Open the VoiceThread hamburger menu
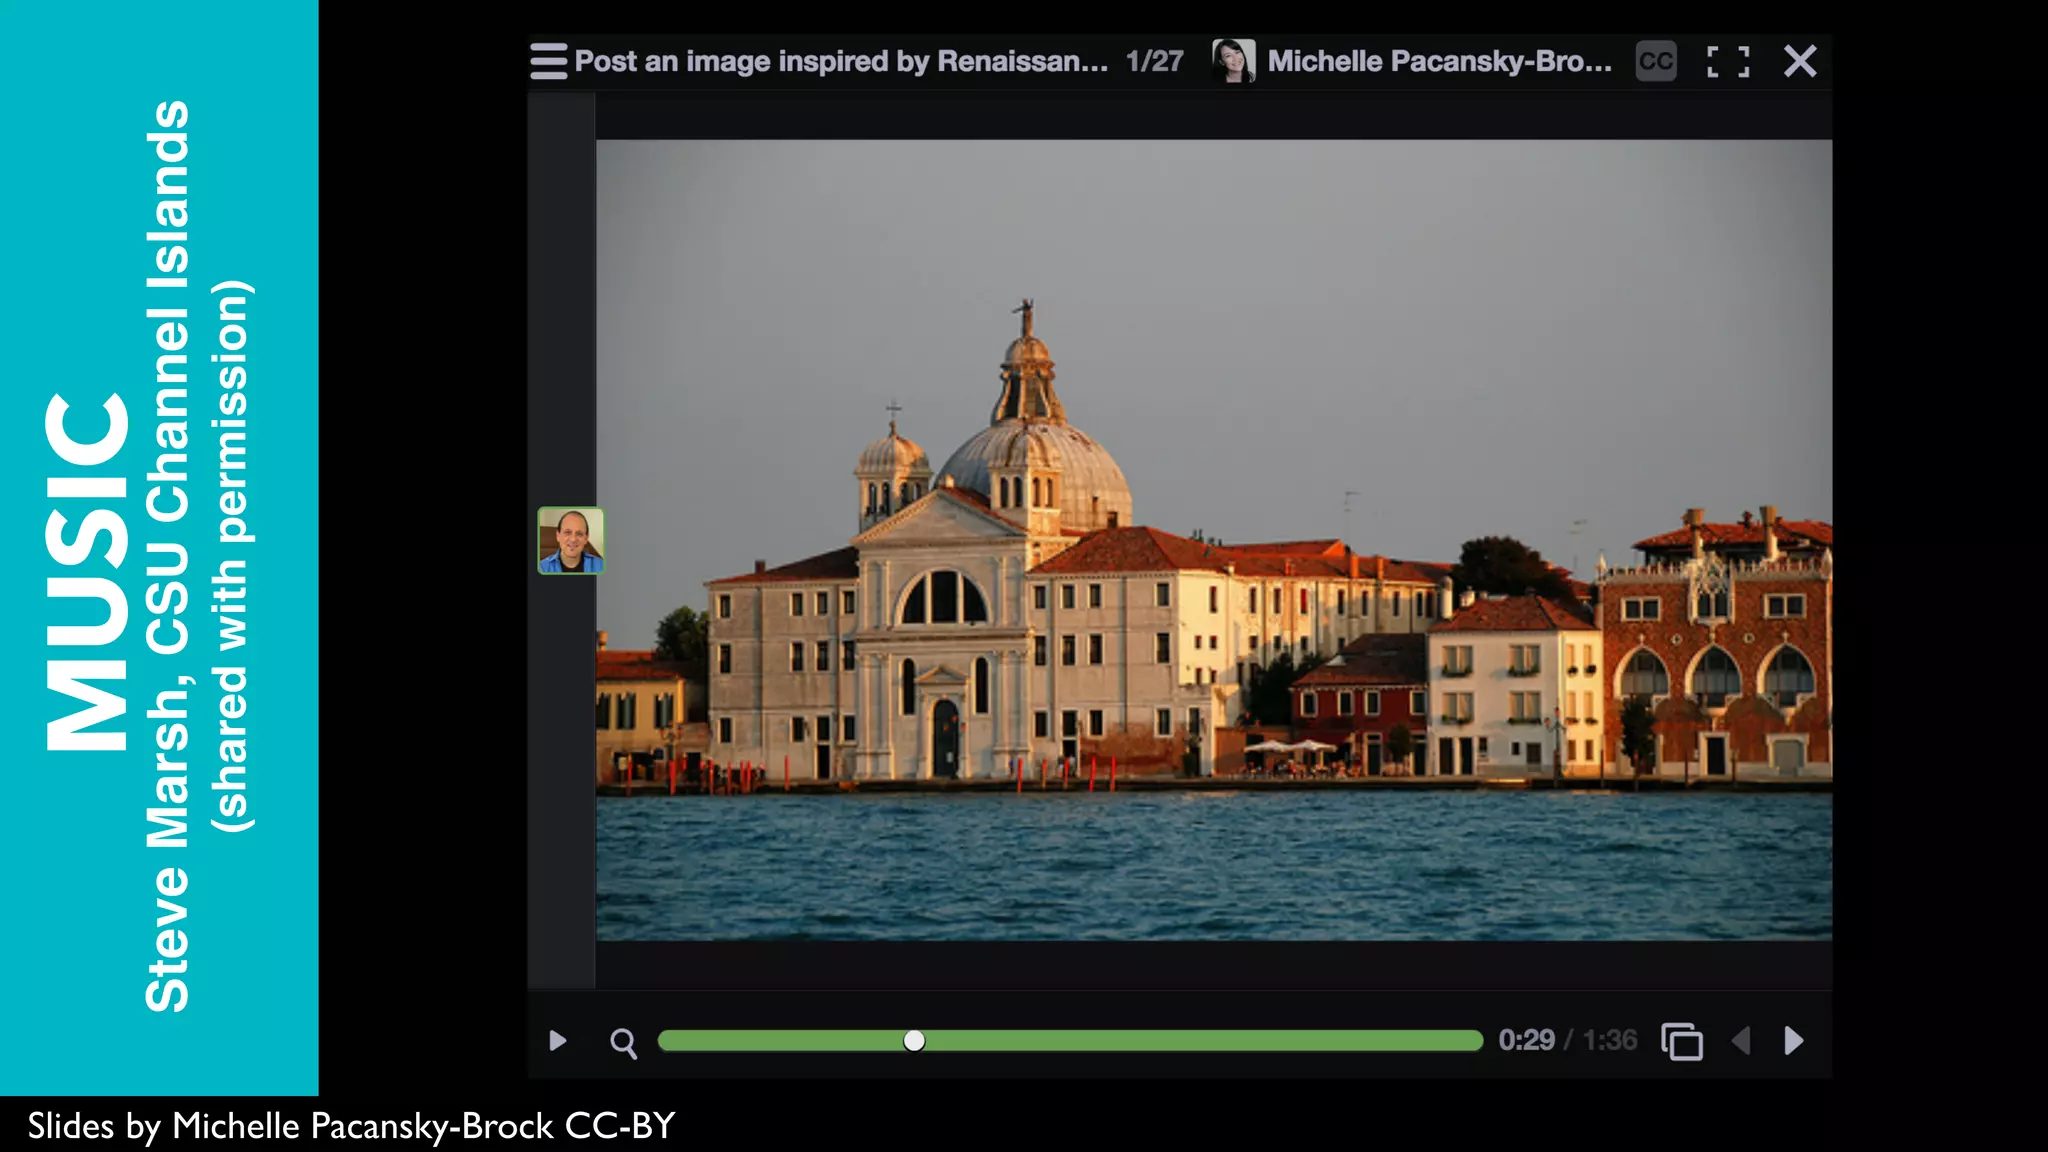Image resolution: width=2048 pixels, height=1152 pixels. (x=548, y=61)
